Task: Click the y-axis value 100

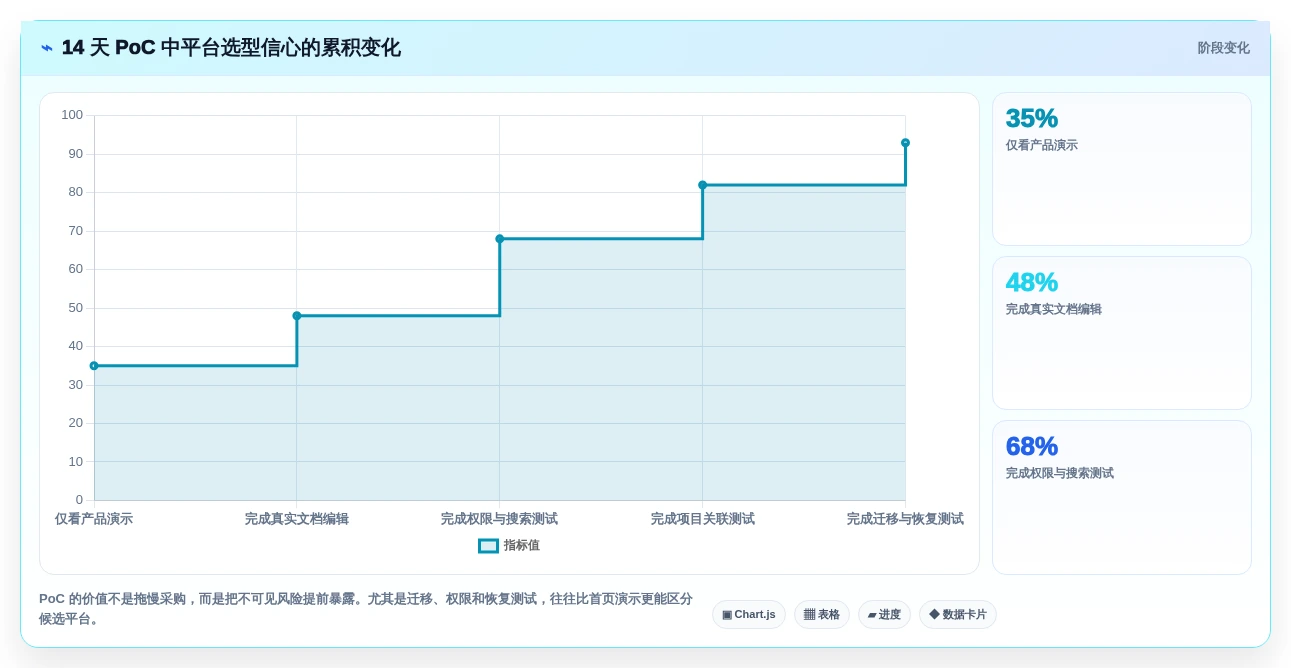Action: pos(72,115)
